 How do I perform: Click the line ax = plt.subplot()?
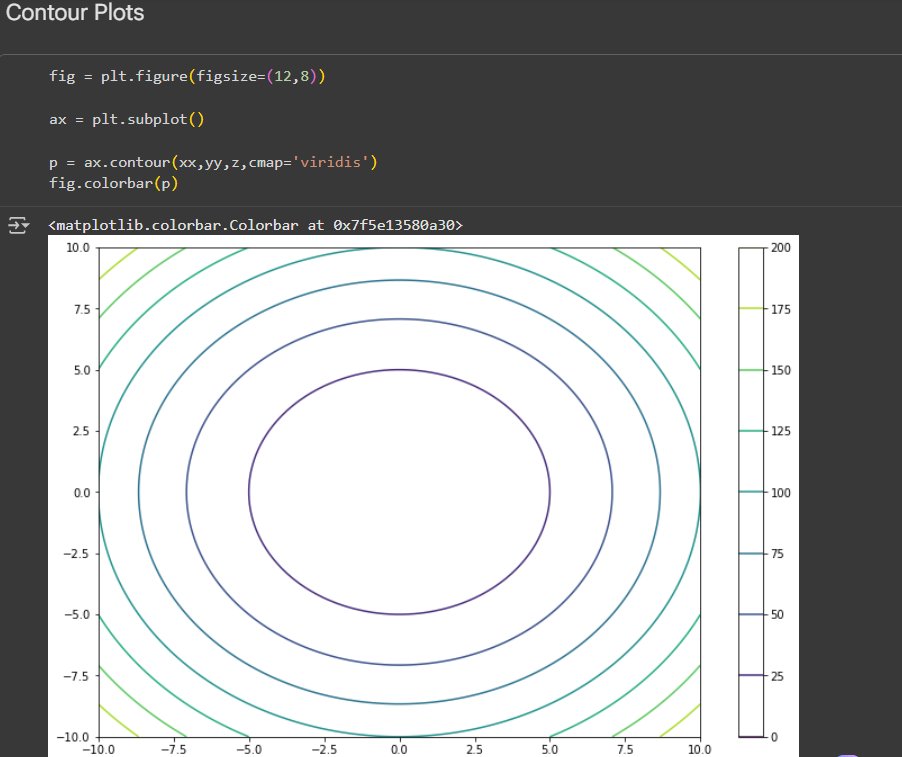pos(127,119)
